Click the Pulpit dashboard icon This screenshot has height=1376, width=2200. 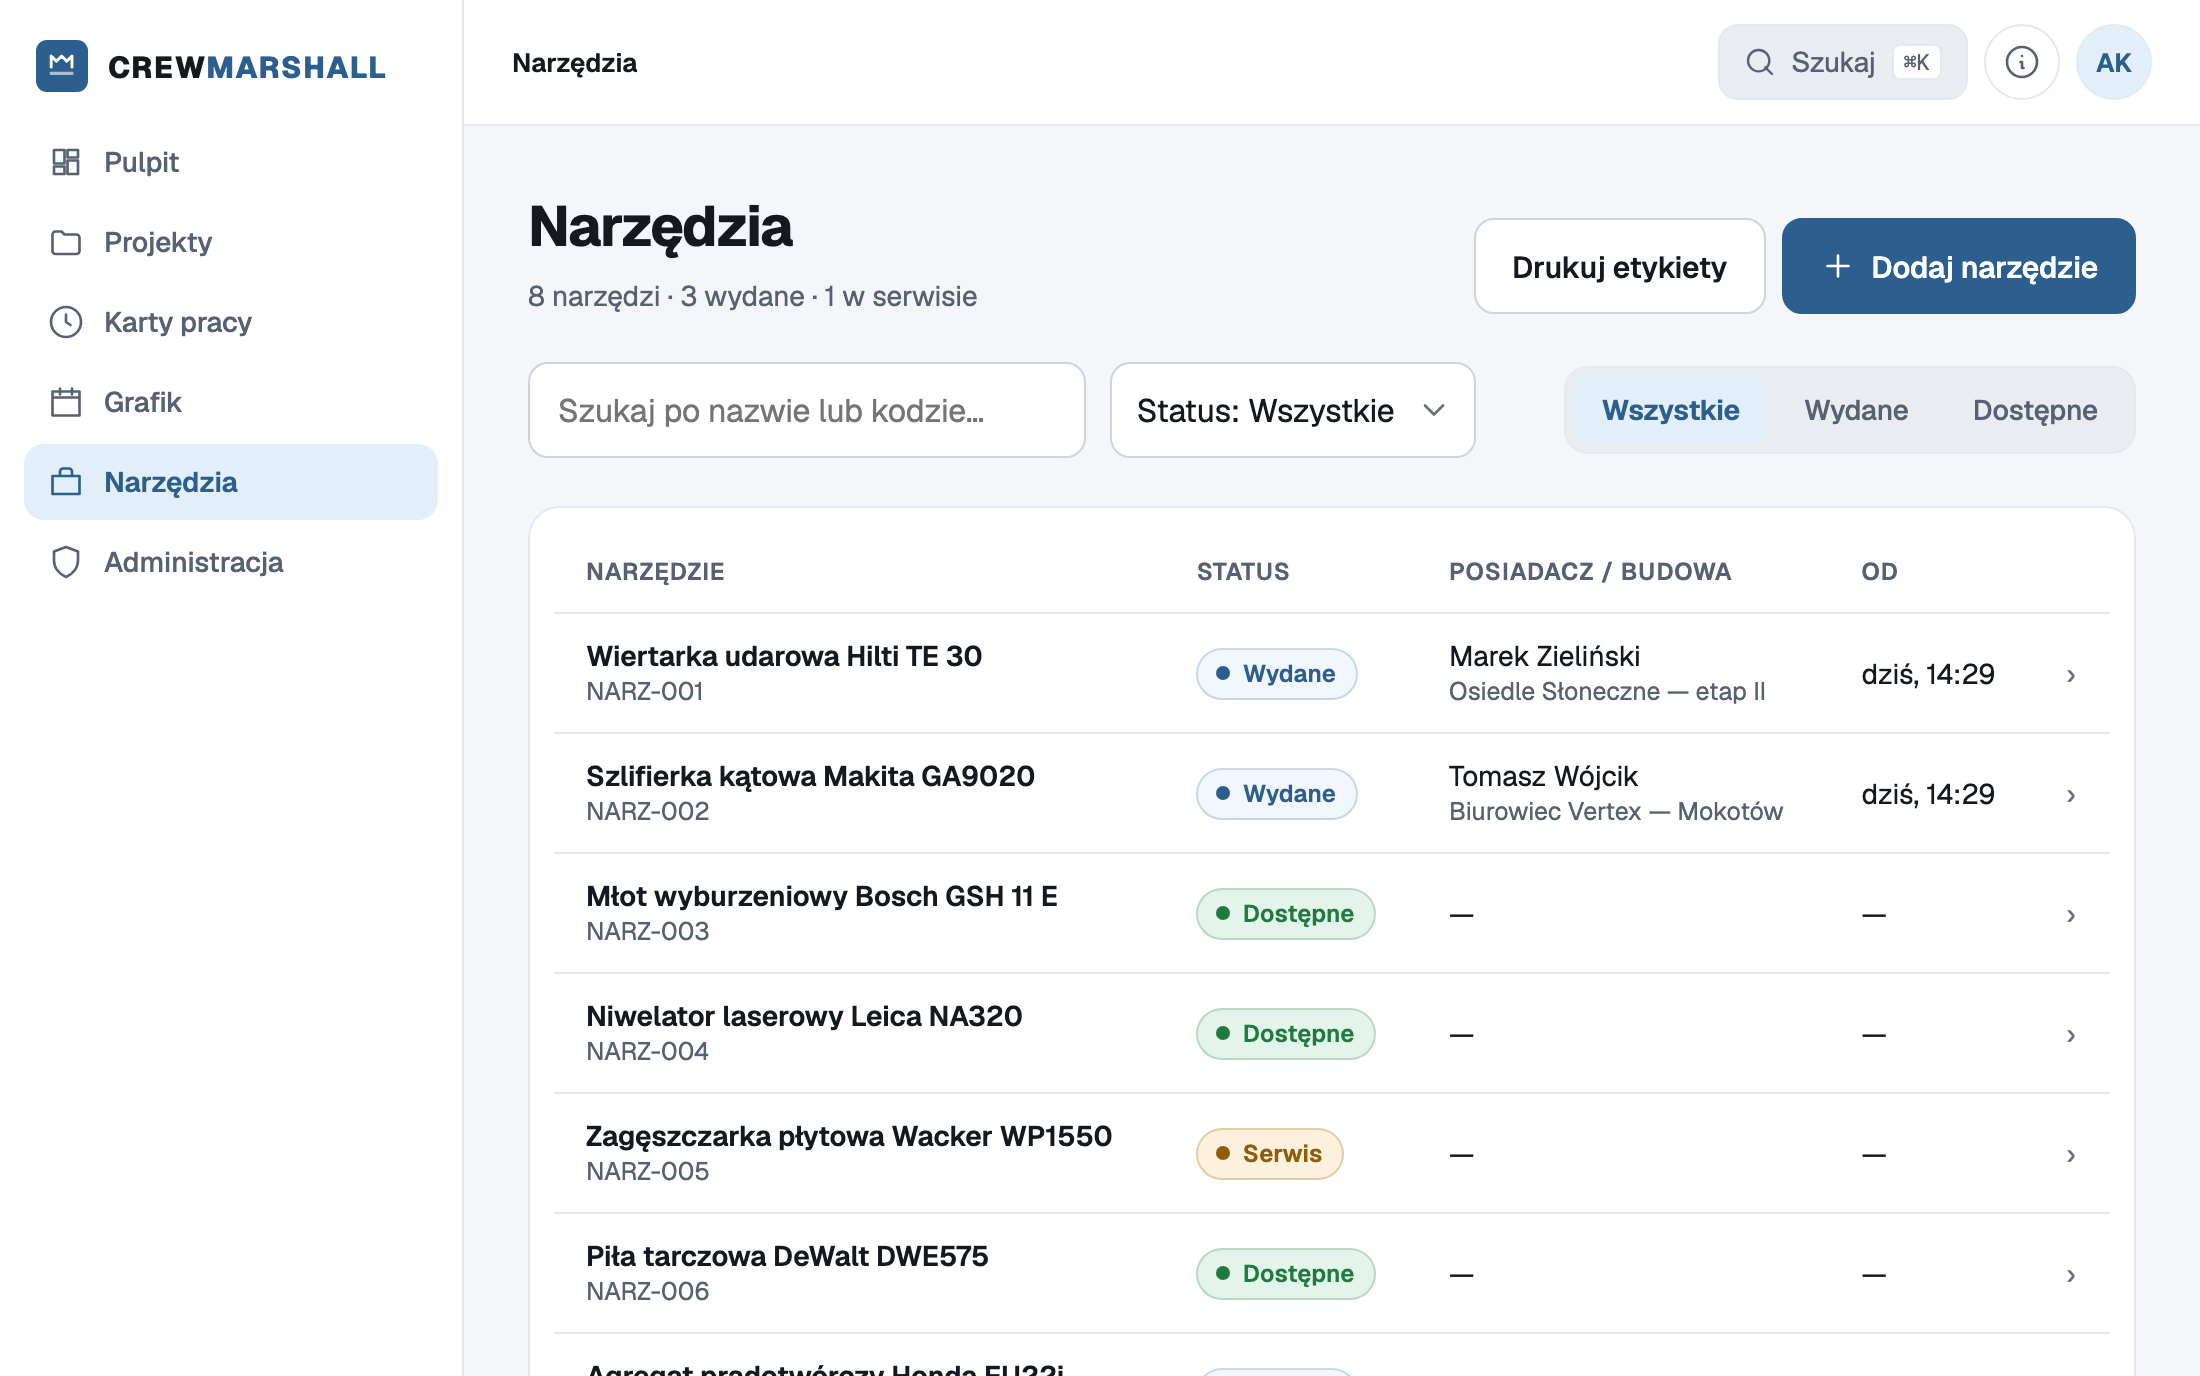coord(66,162)
